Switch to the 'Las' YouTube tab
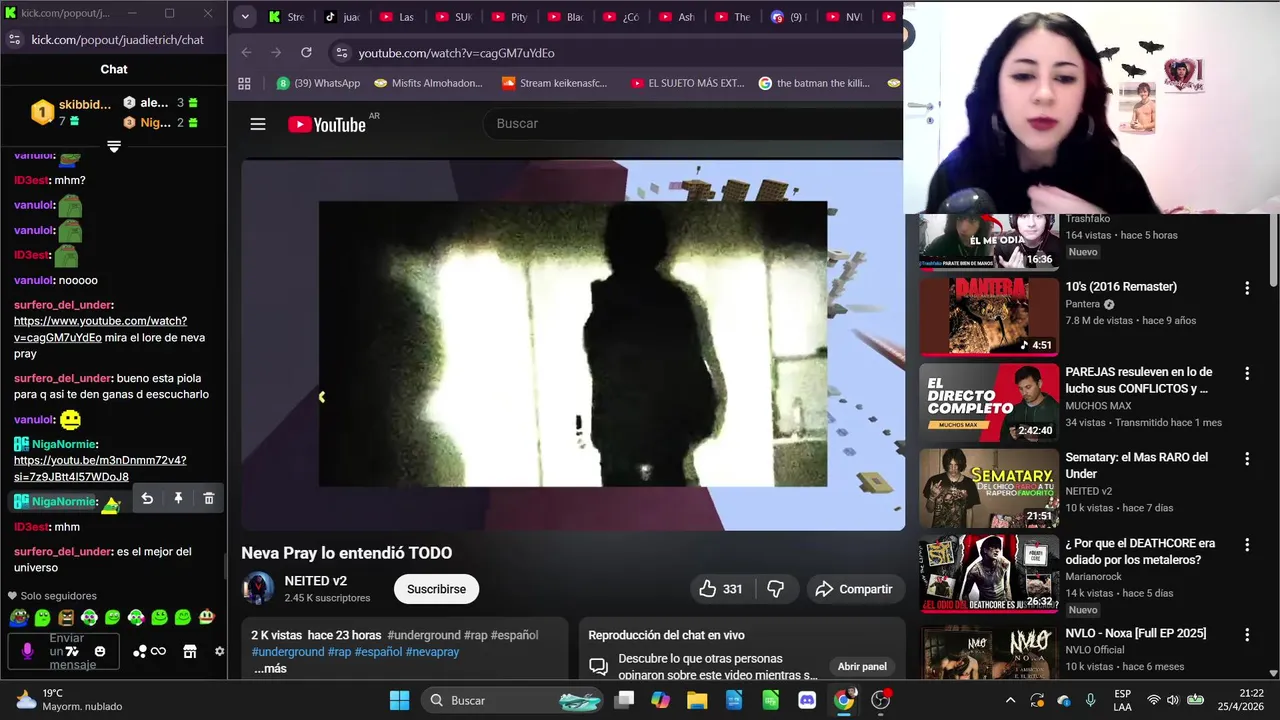This screenshot has width=1280, height=720. click(398, 17)
